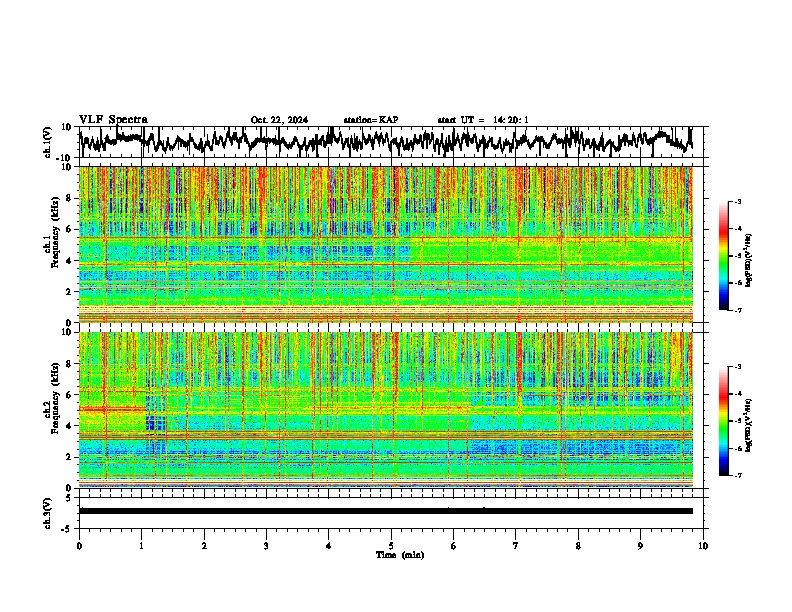Image resolution: width=792 pixels, height=612 pixels.
Task: Select the 'start UT = 14:20:1' text
Action: pos(483,120)
